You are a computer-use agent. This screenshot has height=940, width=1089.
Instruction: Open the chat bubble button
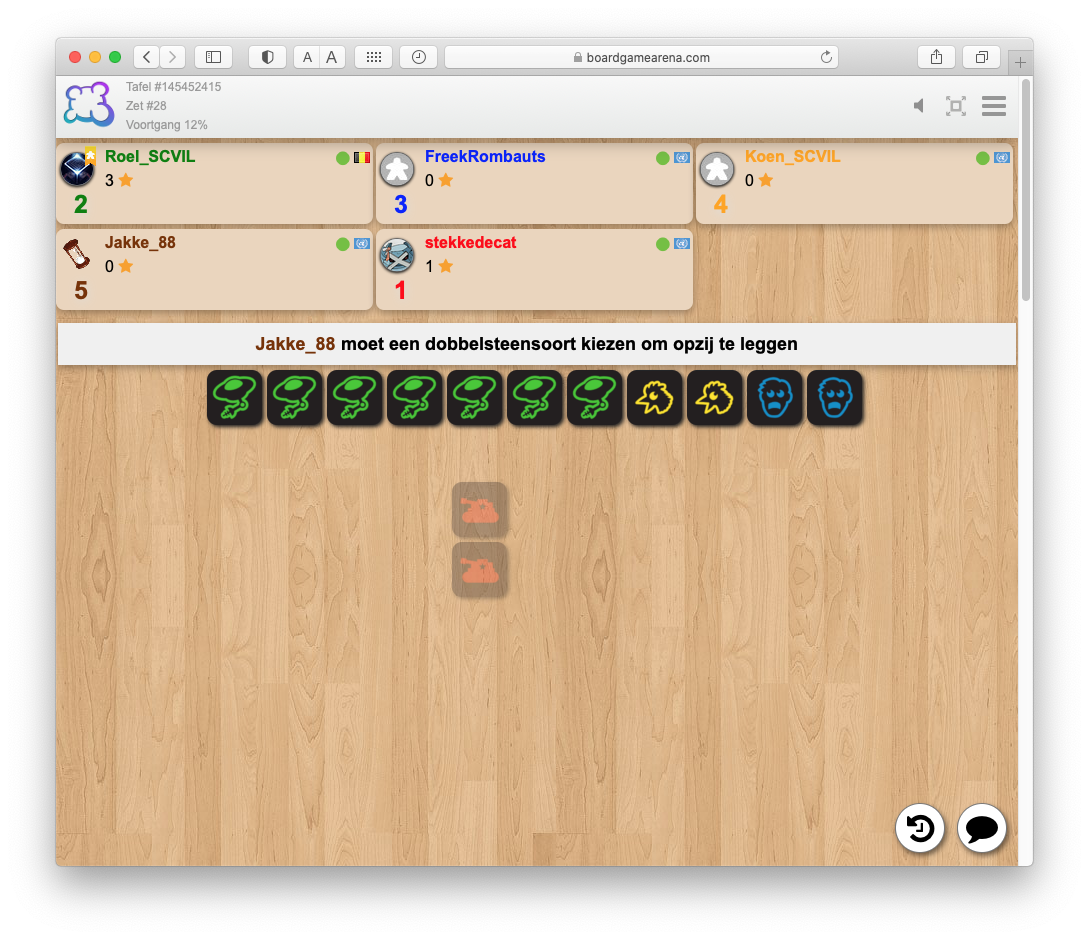coord(981,828)
